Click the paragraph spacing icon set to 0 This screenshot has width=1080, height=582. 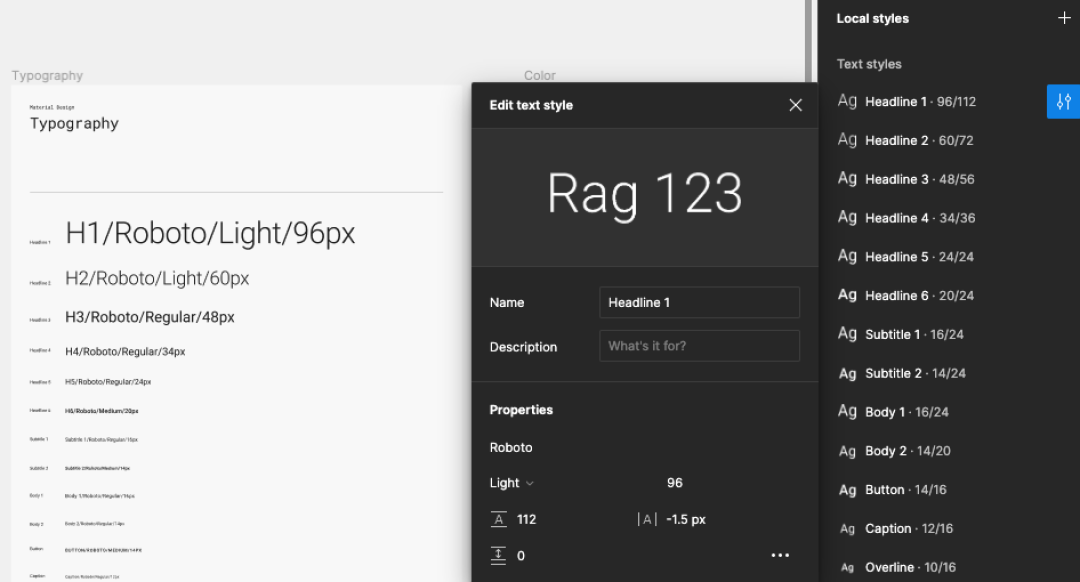pos(499,555)
